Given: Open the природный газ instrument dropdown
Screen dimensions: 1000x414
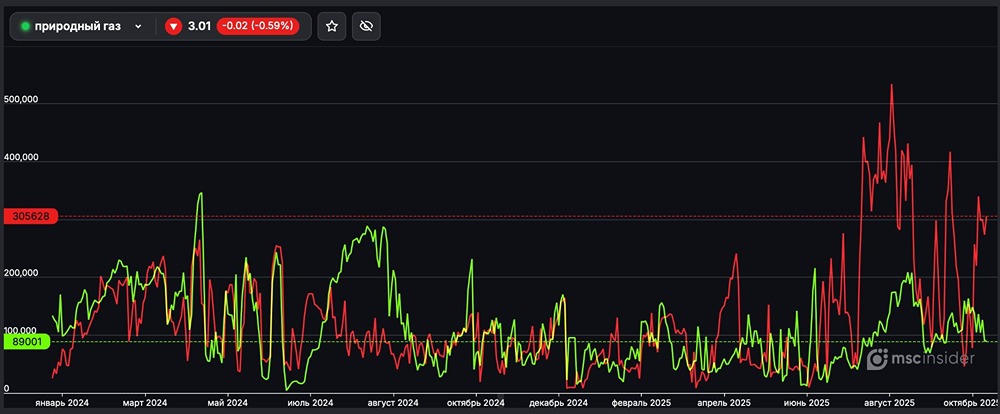Looking at the screenshot, I should coord(78,26).
